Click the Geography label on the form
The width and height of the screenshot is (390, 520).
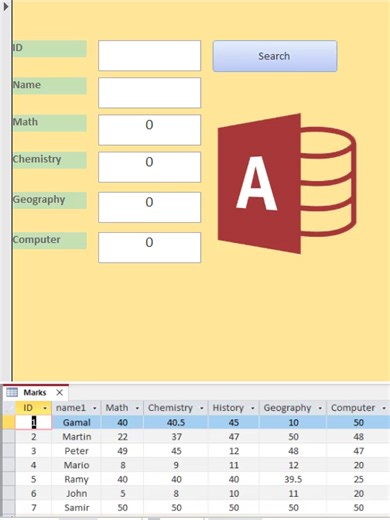pyautogui.click(x=49, y=200)
